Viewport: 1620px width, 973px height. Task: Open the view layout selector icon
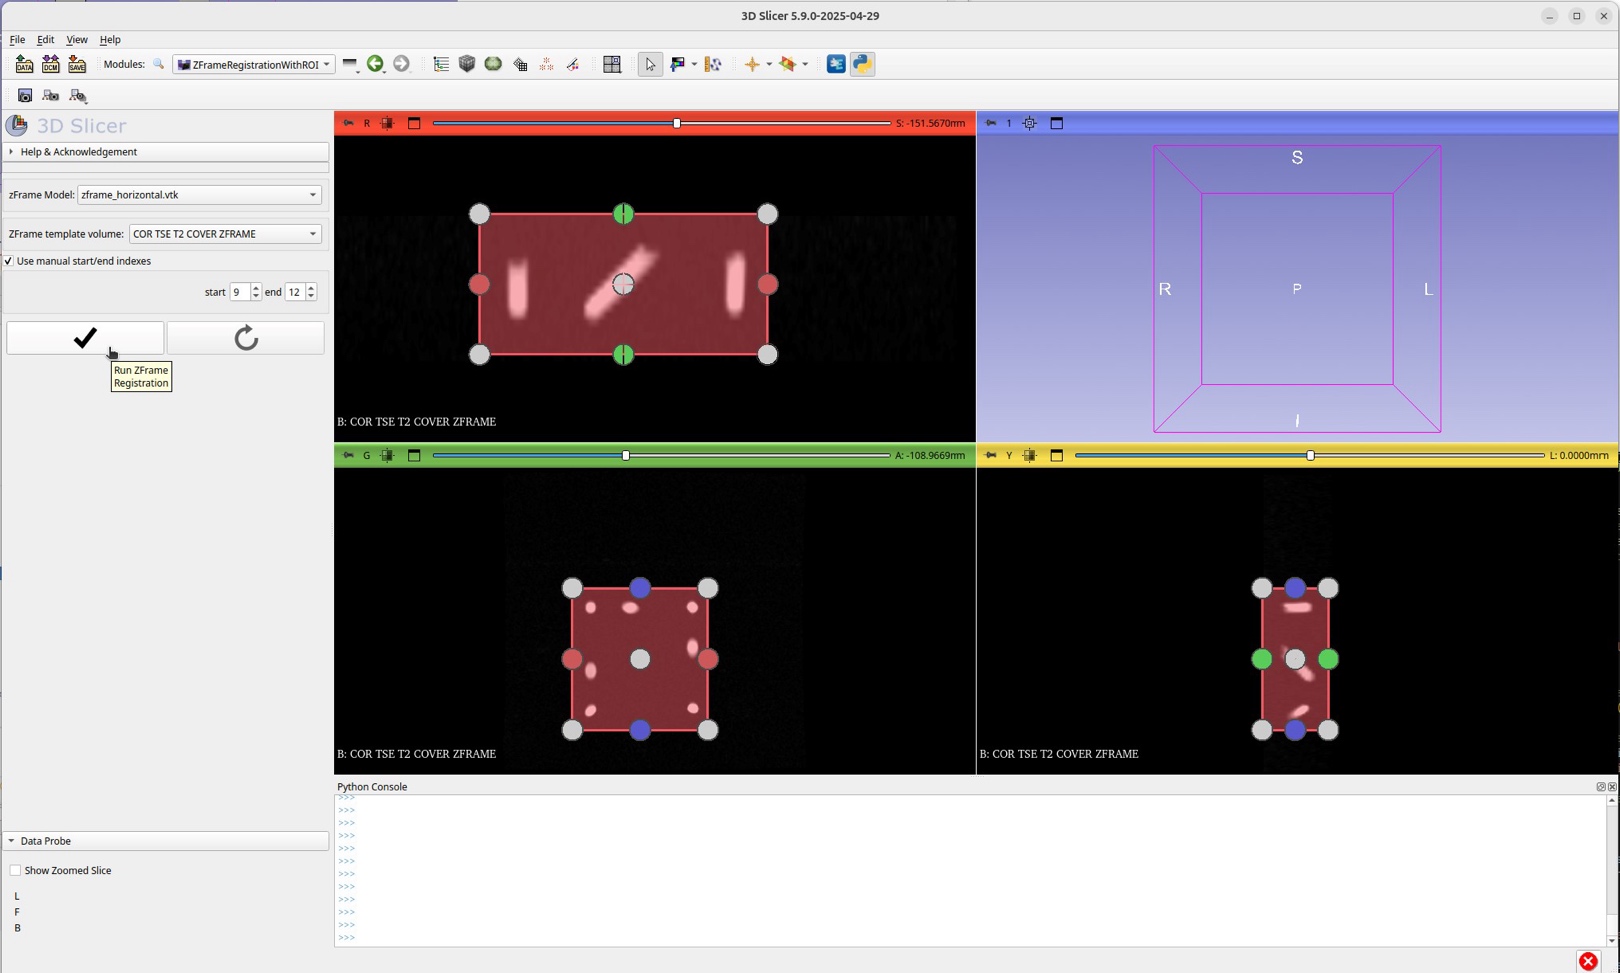(x=612, y=64)
